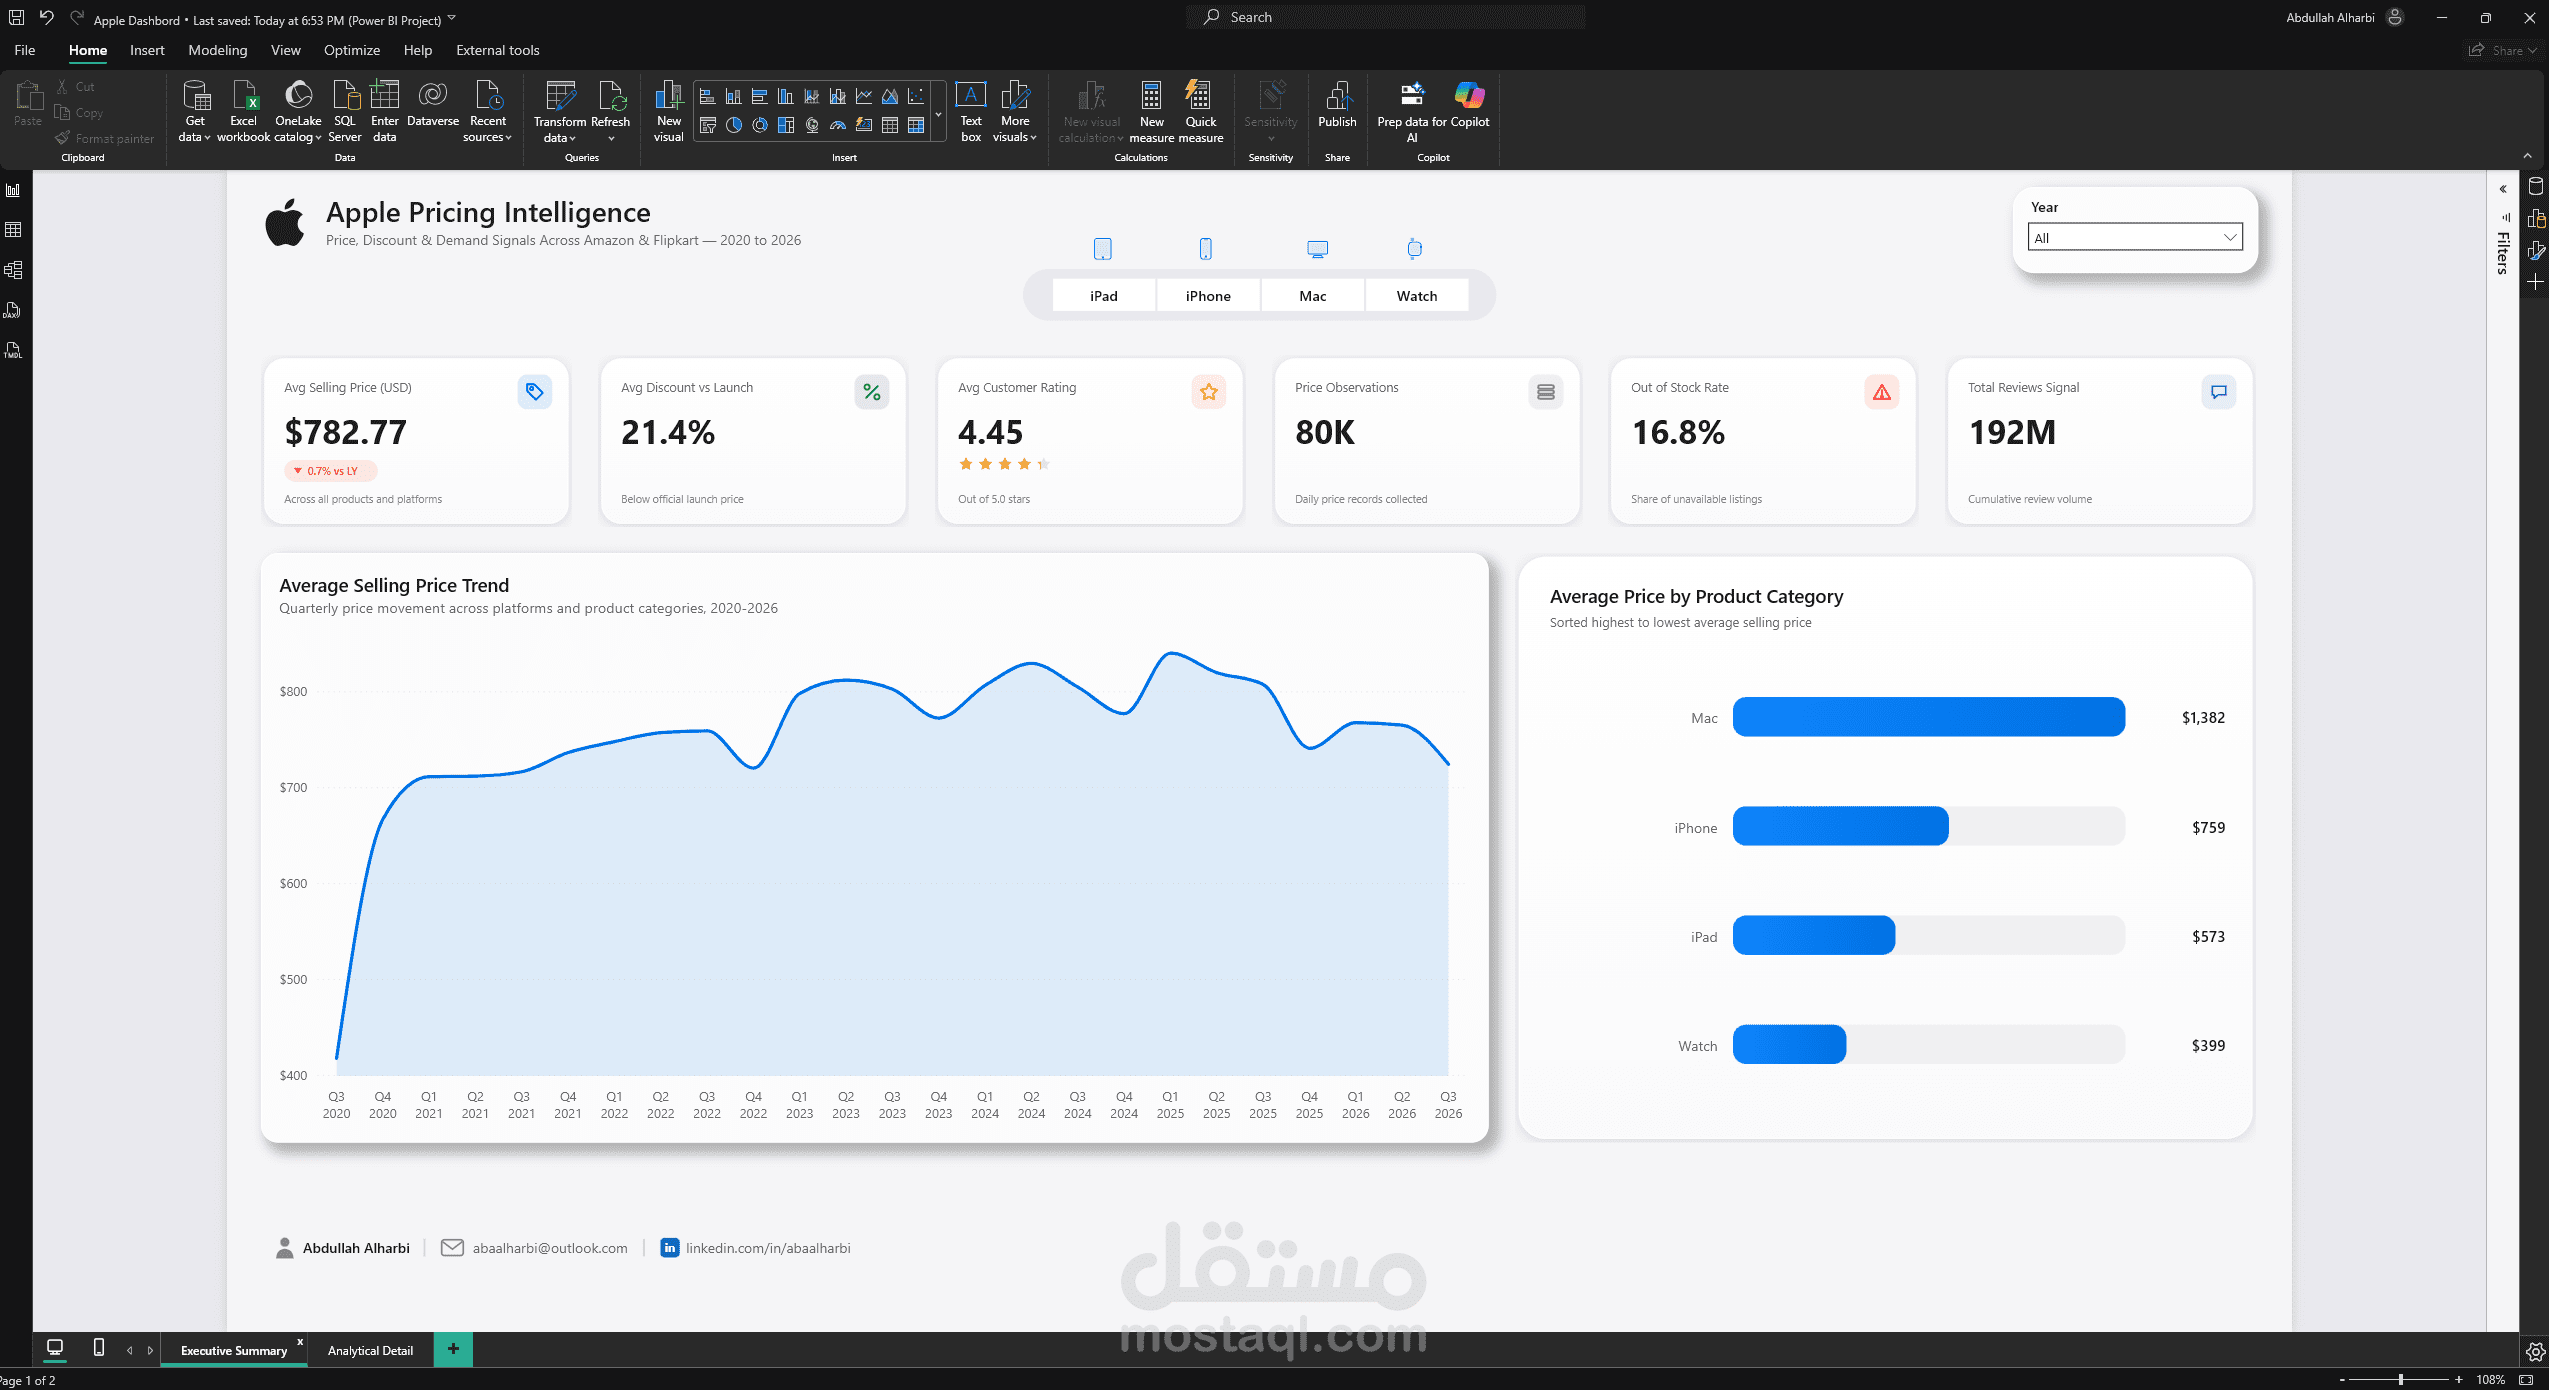Collapse the ribbon with the chevron
Screen dimensions: 2549x1390
click(2527, 156)
